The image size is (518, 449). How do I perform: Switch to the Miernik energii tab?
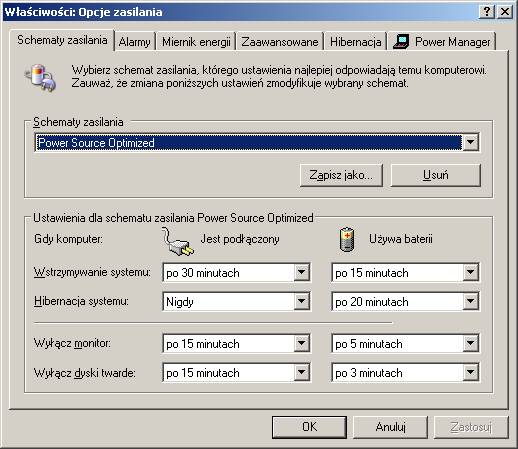pyautogui.click(x=196, y=42)
